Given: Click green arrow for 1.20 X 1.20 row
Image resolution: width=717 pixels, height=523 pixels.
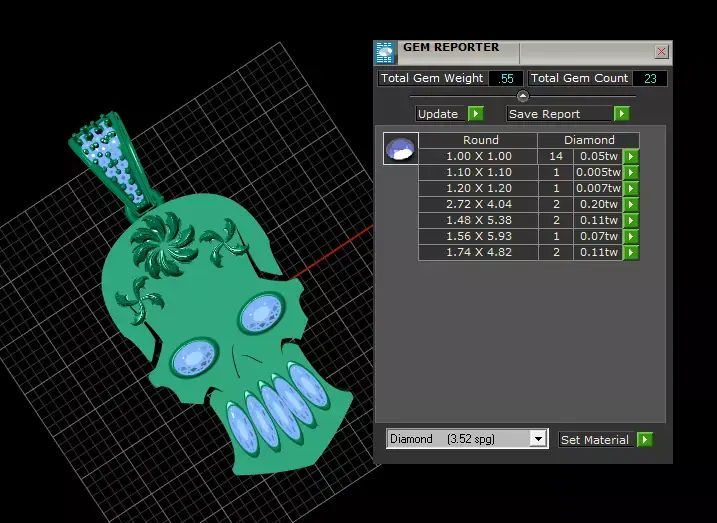Looking at the screenshot, I should click(x=631, y=188).
